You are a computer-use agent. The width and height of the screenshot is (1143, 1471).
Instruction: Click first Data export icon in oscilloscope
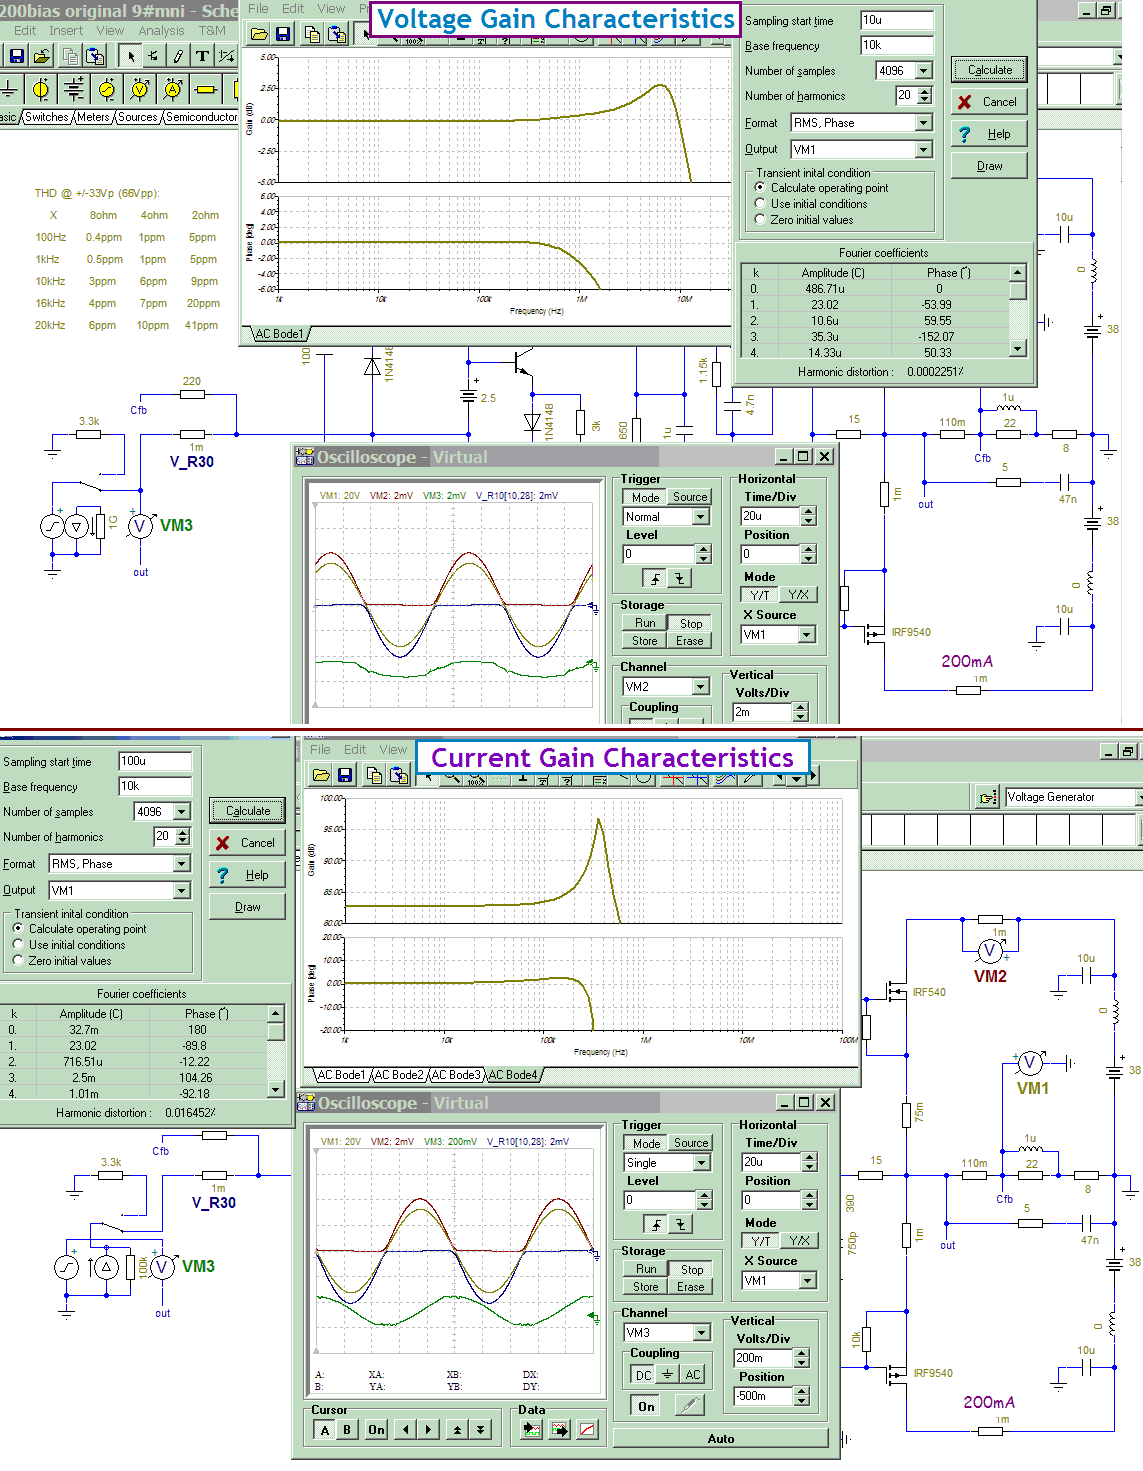532,1430
